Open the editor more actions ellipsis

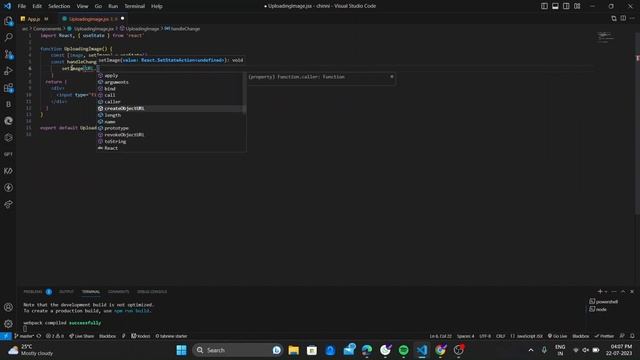click(x=632, y=18)
